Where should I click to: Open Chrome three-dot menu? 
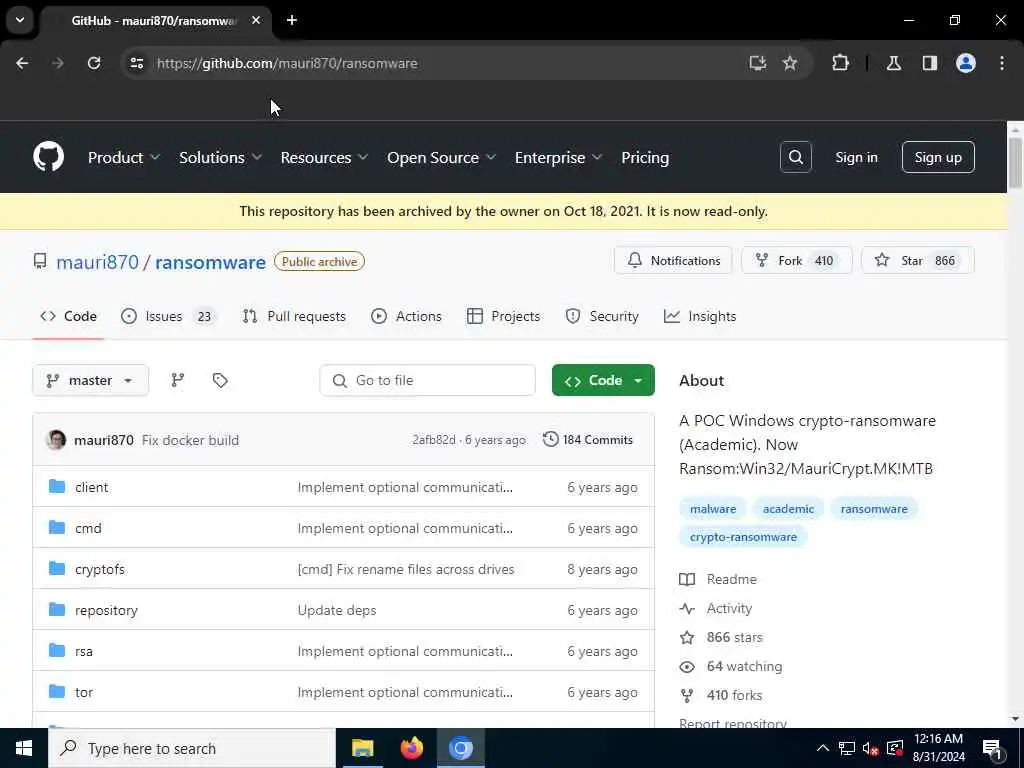1002,63
